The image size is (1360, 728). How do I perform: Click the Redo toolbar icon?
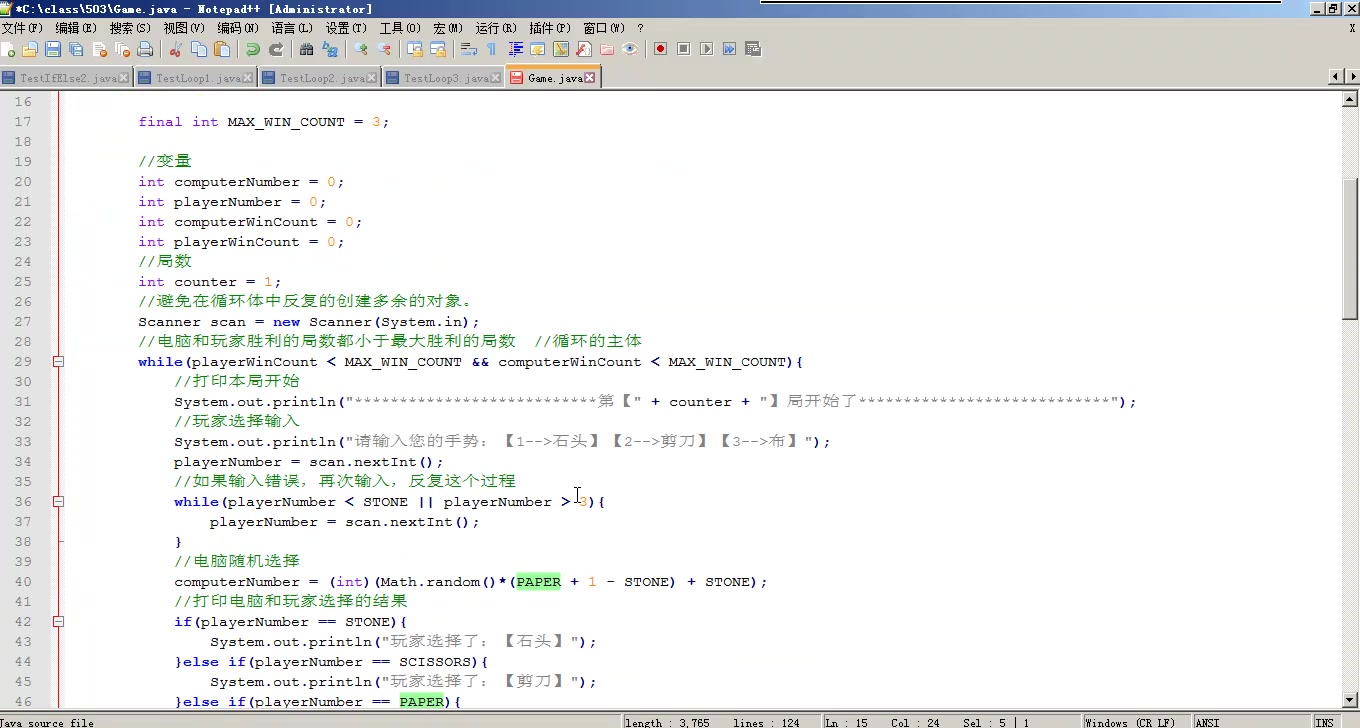pos(276,49)
